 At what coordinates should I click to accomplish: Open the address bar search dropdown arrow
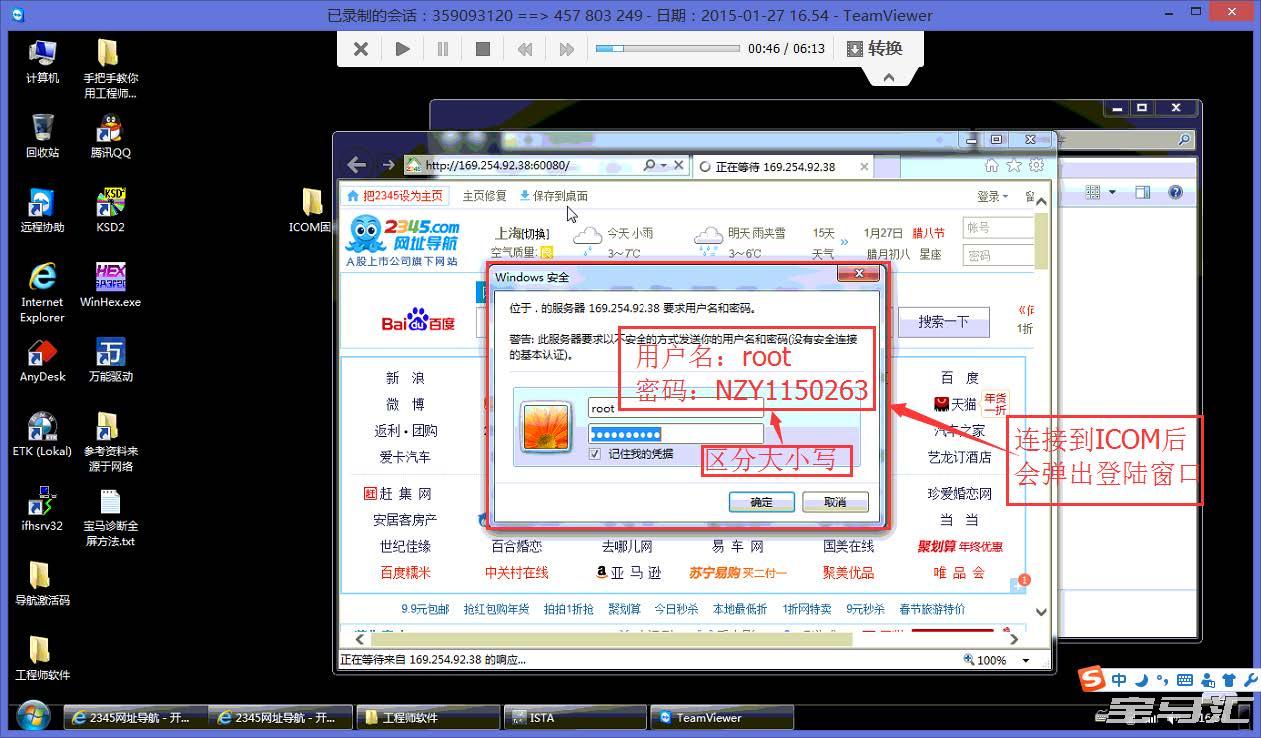click(x=663, y=165)
